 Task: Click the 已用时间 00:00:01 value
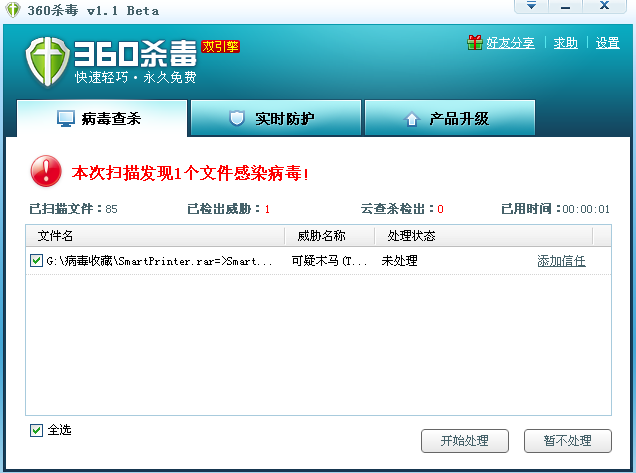coord(586,209)
